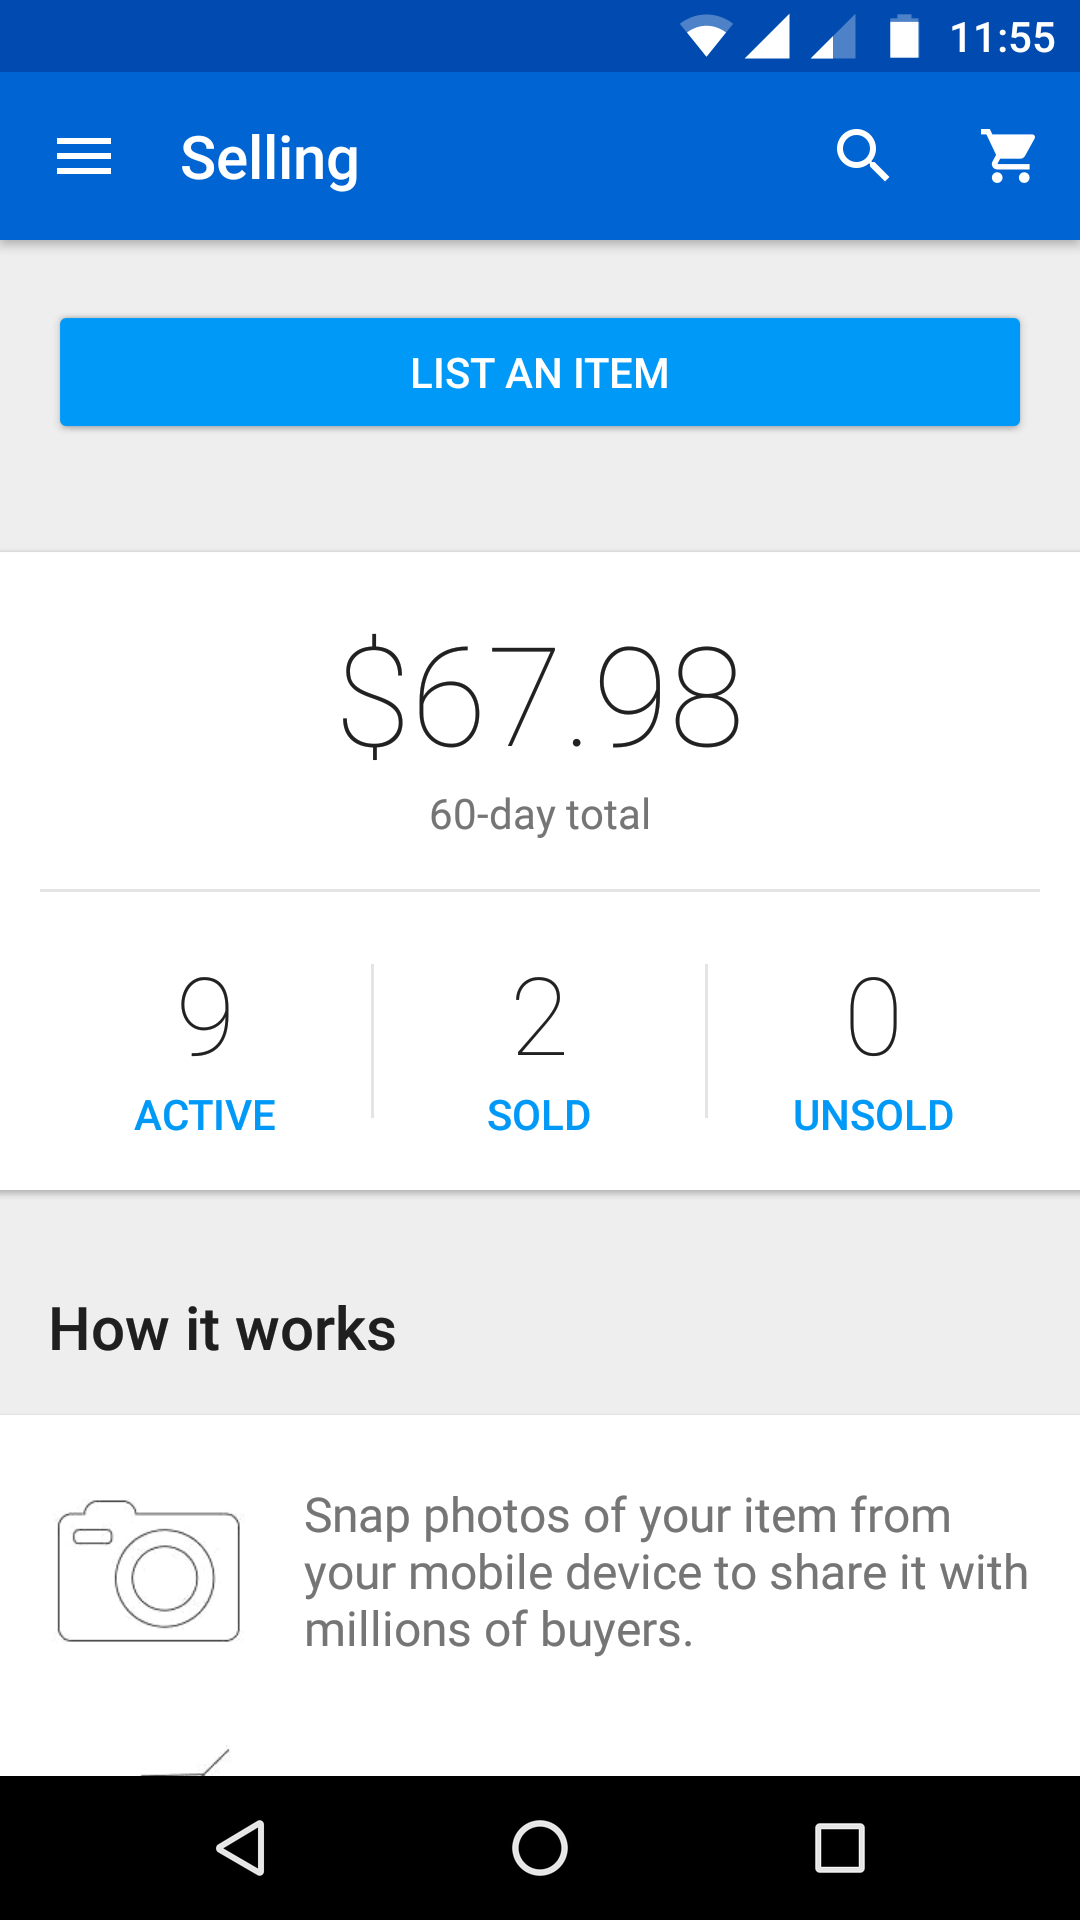This screenshot has width=1080, height=1920.
Task: Tap the 9 active listings count
Action: tap(205, 1018)
